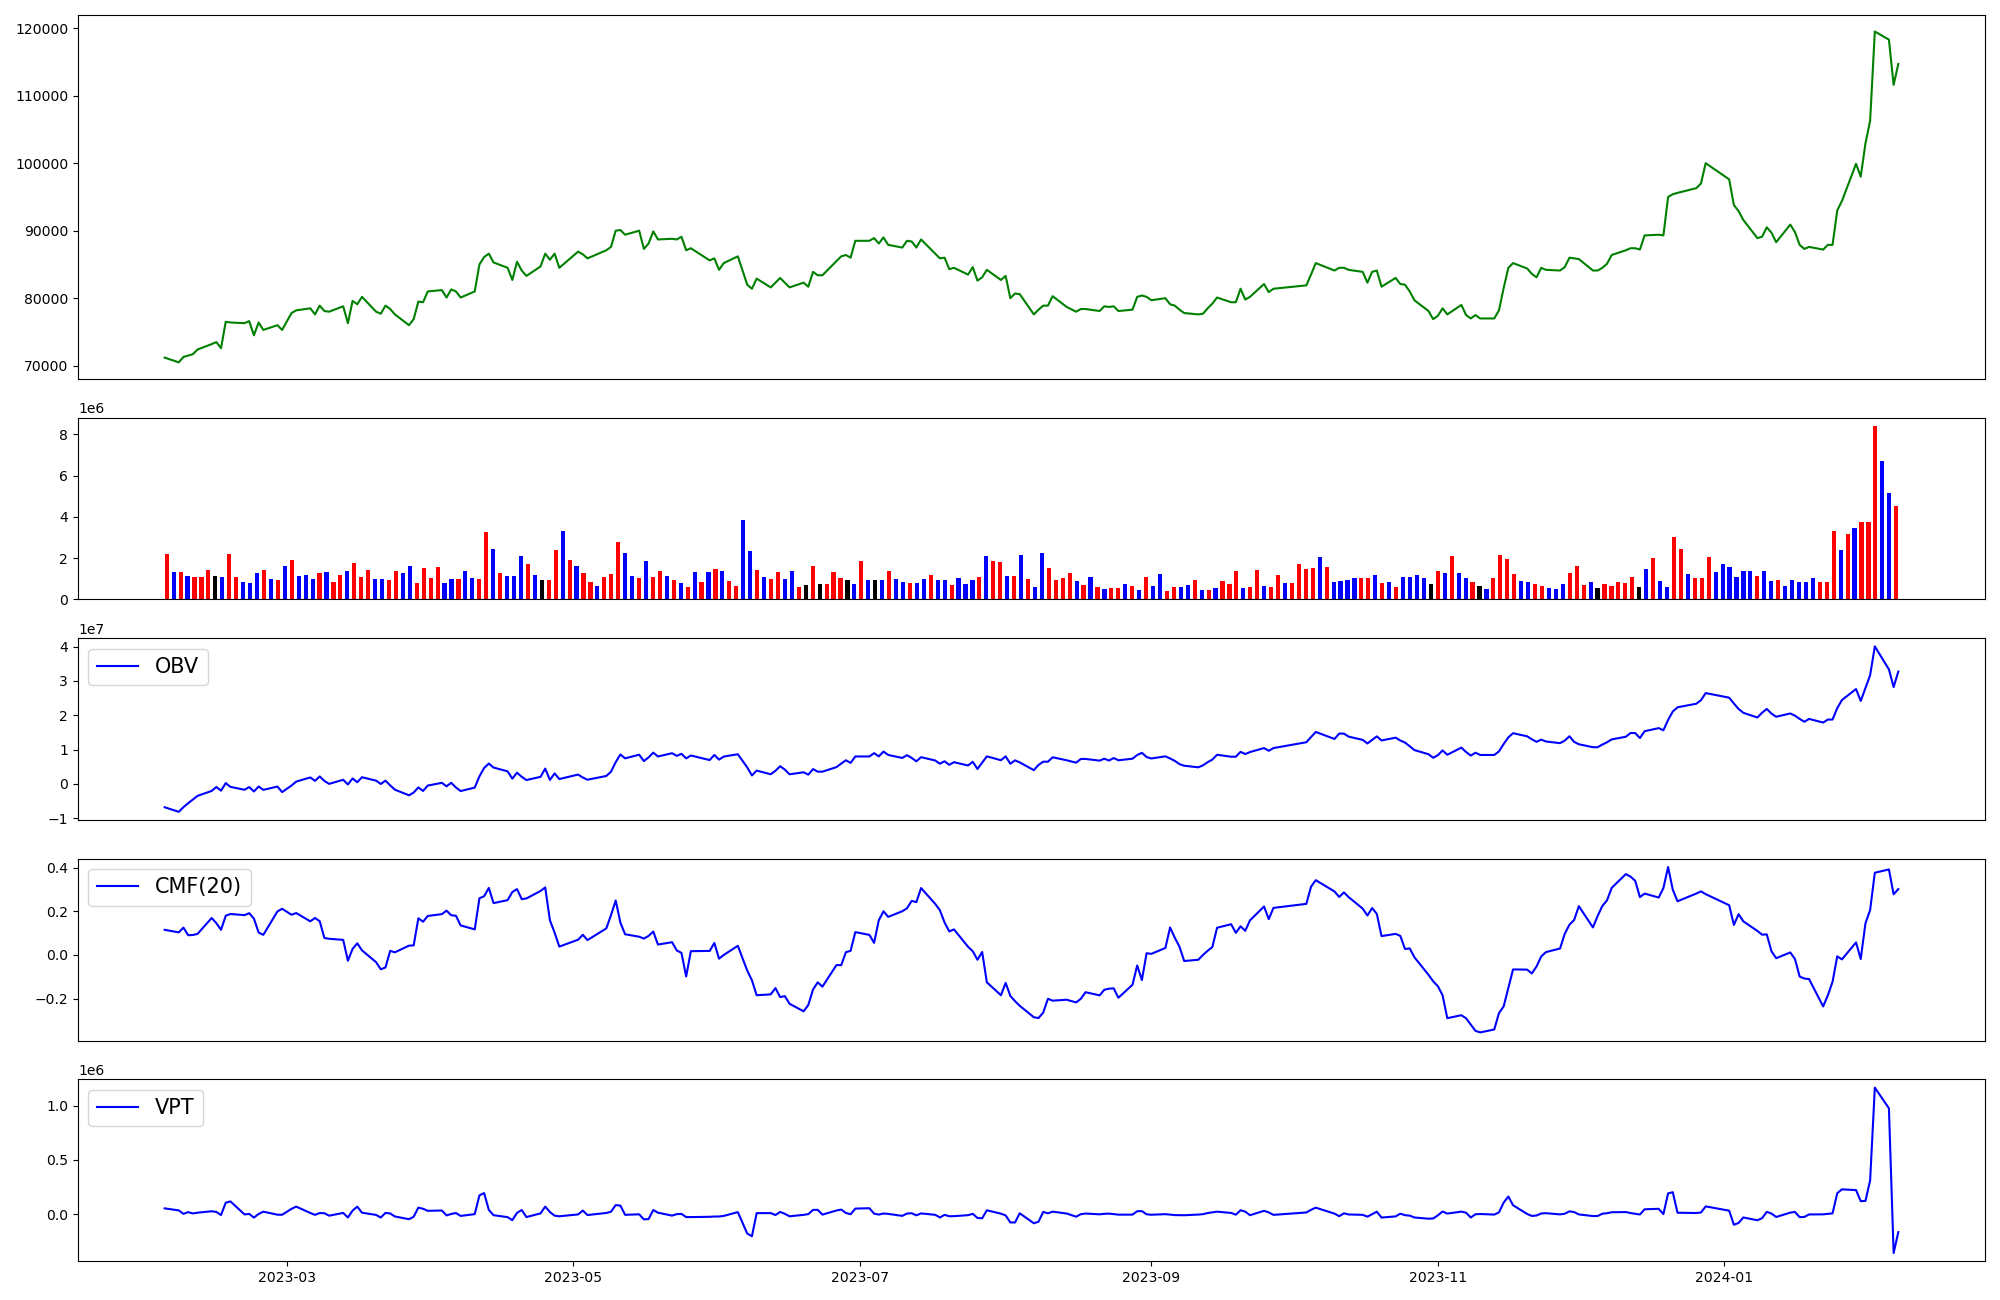This screenshot has width=2000, height=1300.
Task: Click the VPT legend label
Action: tap(174, 1107)
